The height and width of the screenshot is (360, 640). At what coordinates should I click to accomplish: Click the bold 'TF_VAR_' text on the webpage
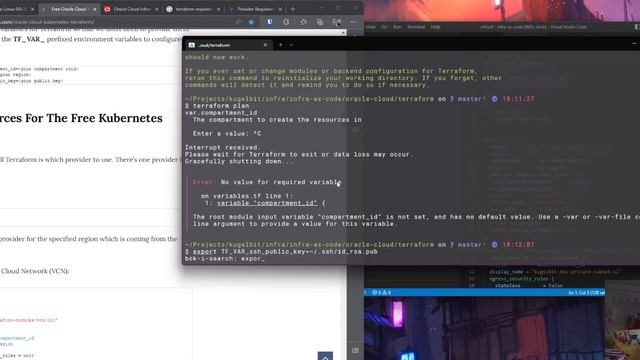pos(29,39)
